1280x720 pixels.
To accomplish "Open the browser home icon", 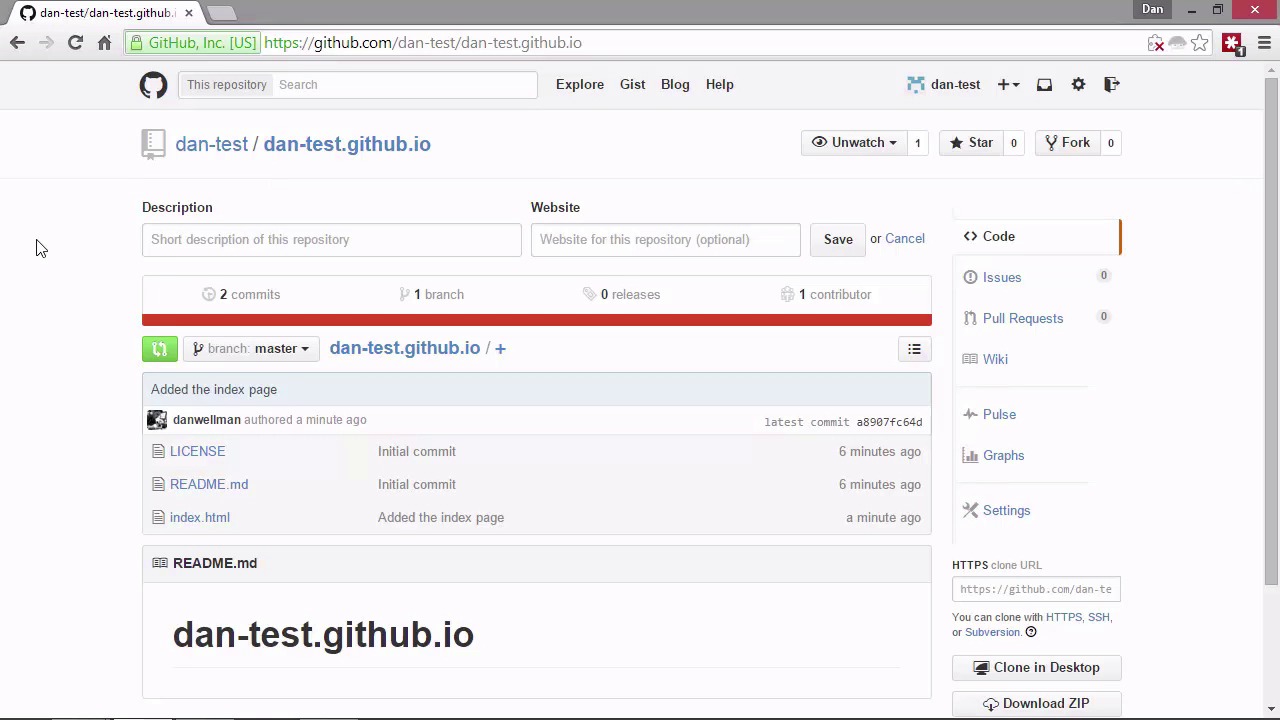I will [x=104, y=43].
